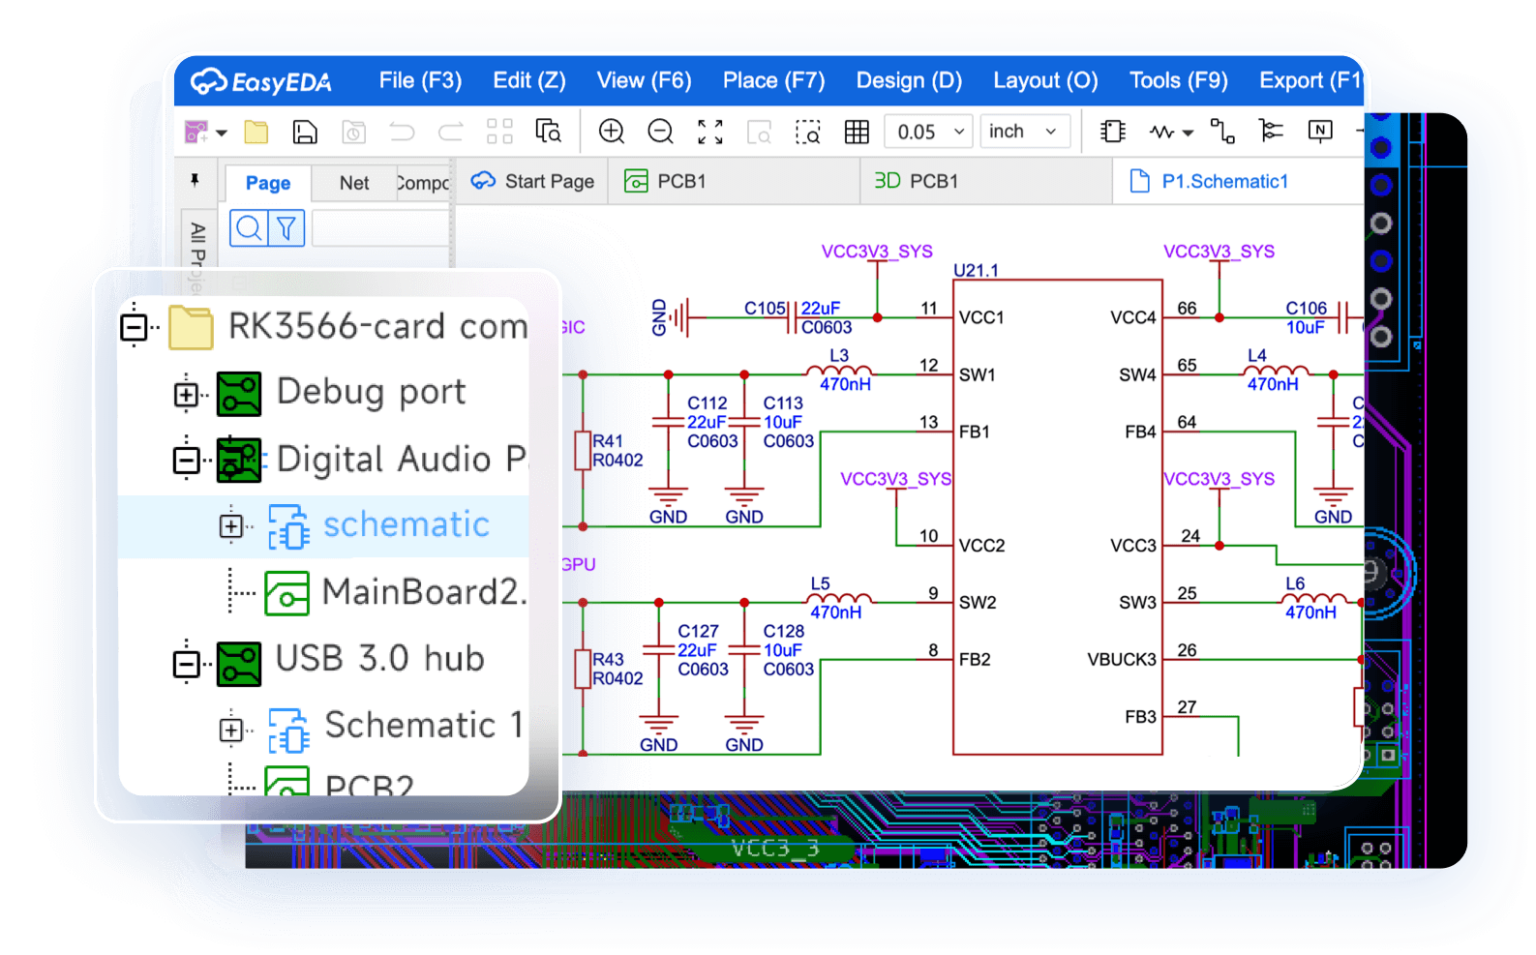Save the current schematic with the save icon
This screenshot has height=955, width=1536.
[x=304, y=131]
